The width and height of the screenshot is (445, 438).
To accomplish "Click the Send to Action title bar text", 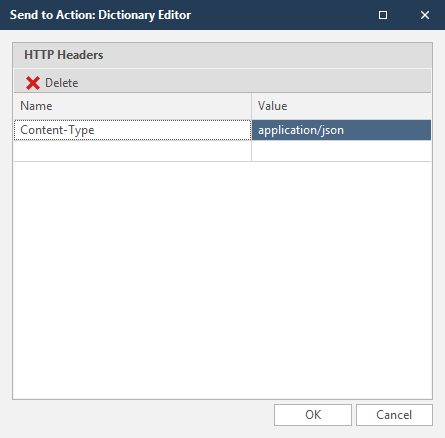I will pyautogui.click(x=100, y=15).
